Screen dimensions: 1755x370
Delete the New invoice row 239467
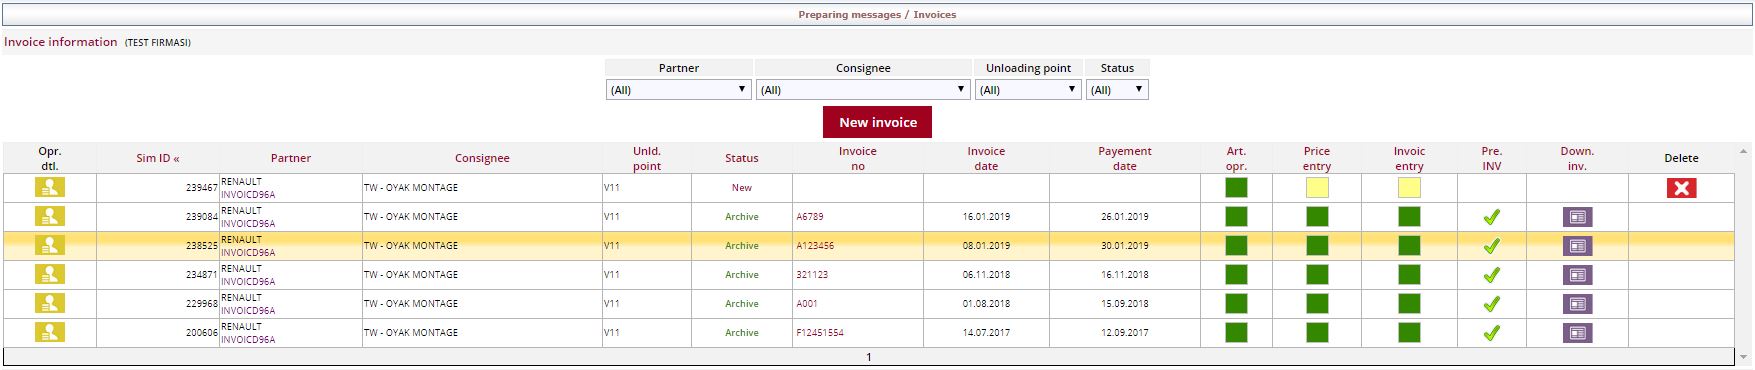click(x=1681, y=188)
